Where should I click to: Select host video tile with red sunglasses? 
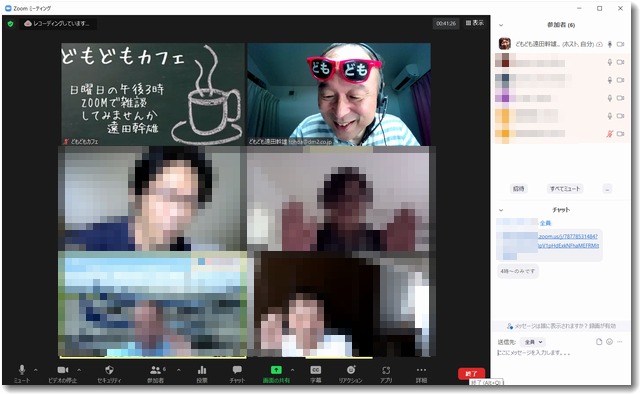(x=339, y=94)
